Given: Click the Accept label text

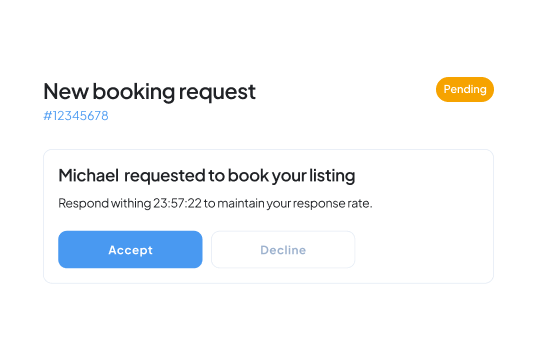Looking at the screenshot, I should coord(130,250).
